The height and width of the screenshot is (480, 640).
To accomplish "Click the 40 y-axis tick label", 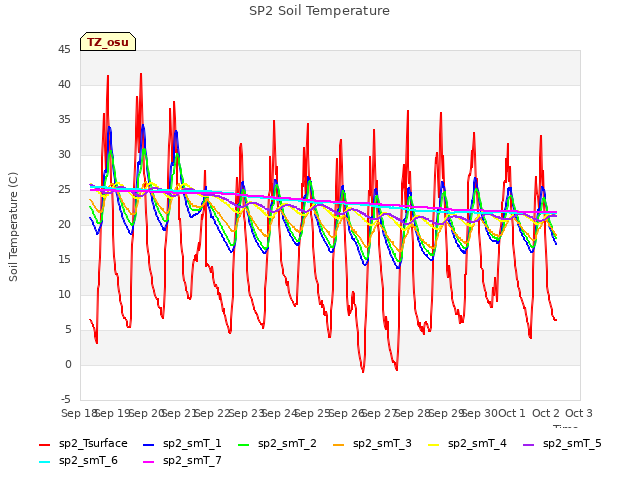I will tap(64, 84).
